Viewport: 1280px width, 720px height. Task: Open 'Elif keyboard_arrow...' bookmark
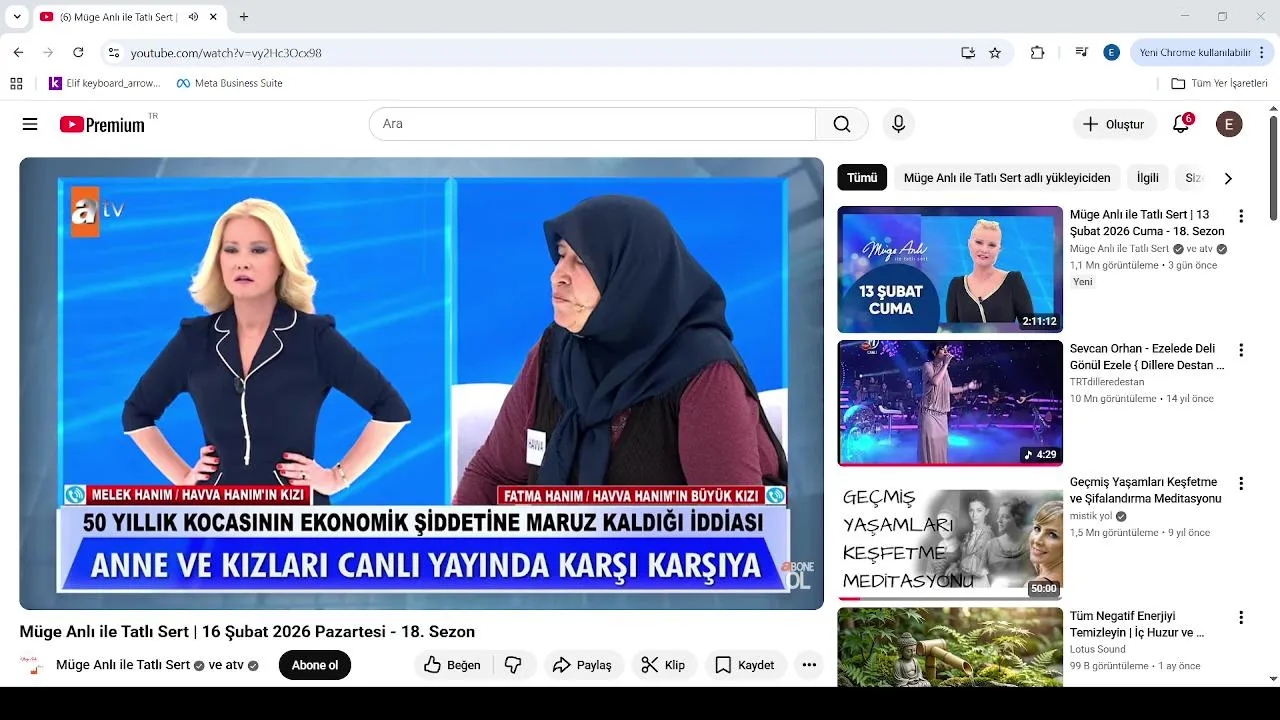(x=105, y=83)
